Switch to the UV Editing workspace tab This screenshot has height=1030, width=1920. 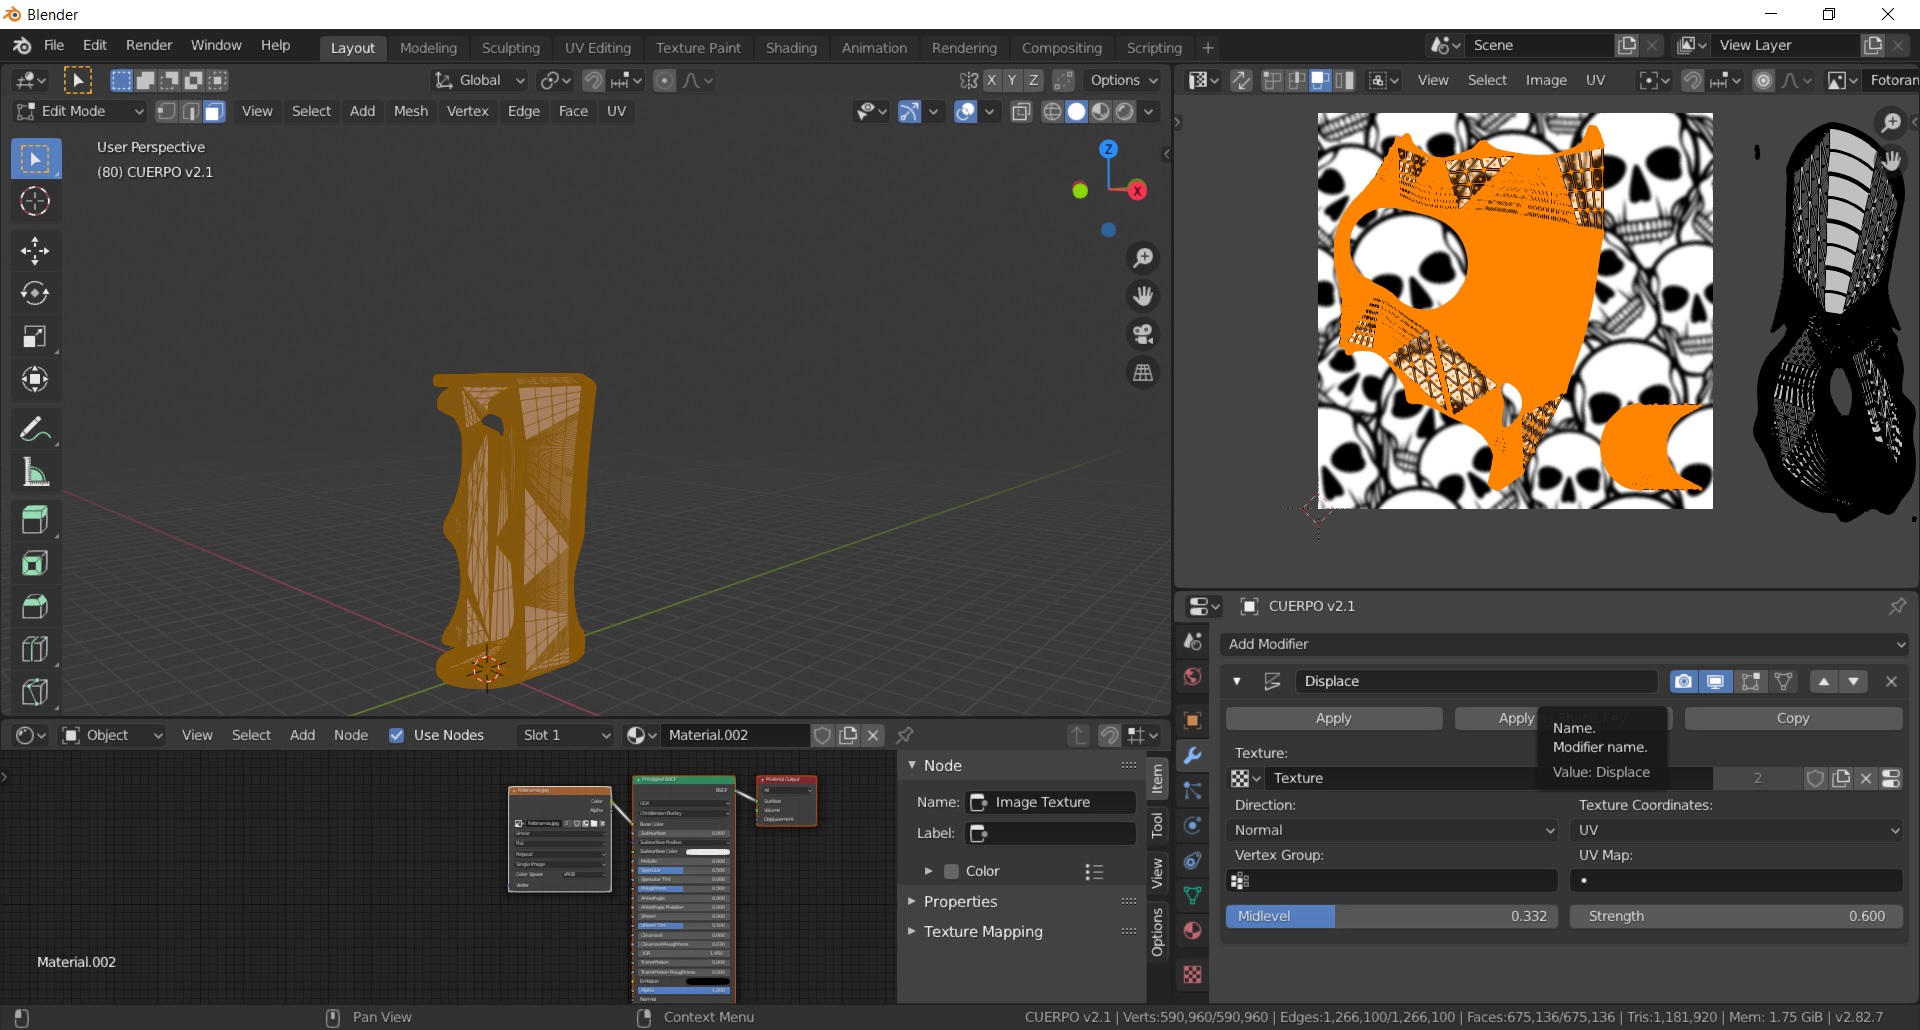coord(597,48)
